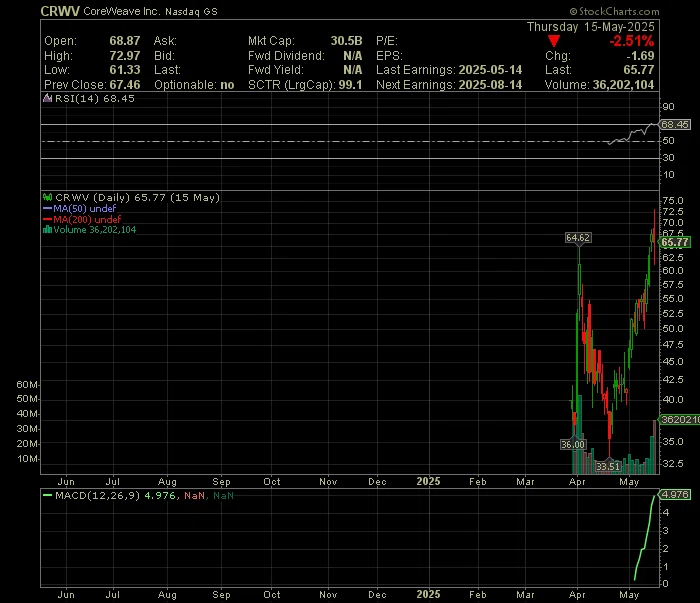The image size is (700, 603).
Task: Click the MA(50) blue line swatch
Action: (x=47, y=208)
